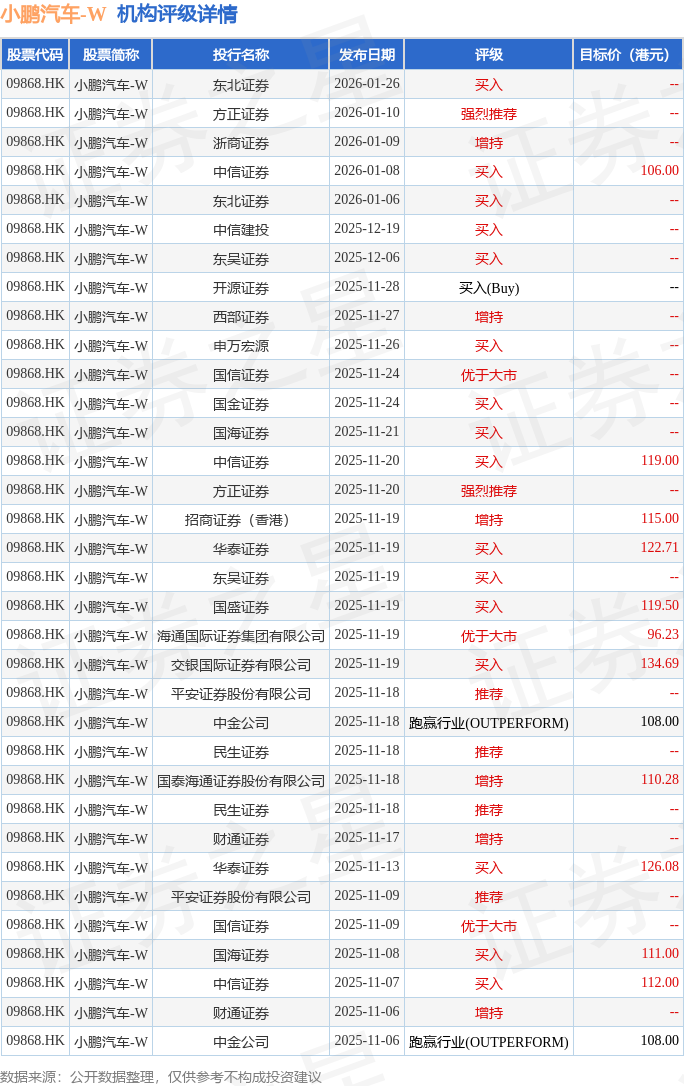Click target price 119.00
This screenshot has width=684, height=1086.
click(x=660, y=461)
